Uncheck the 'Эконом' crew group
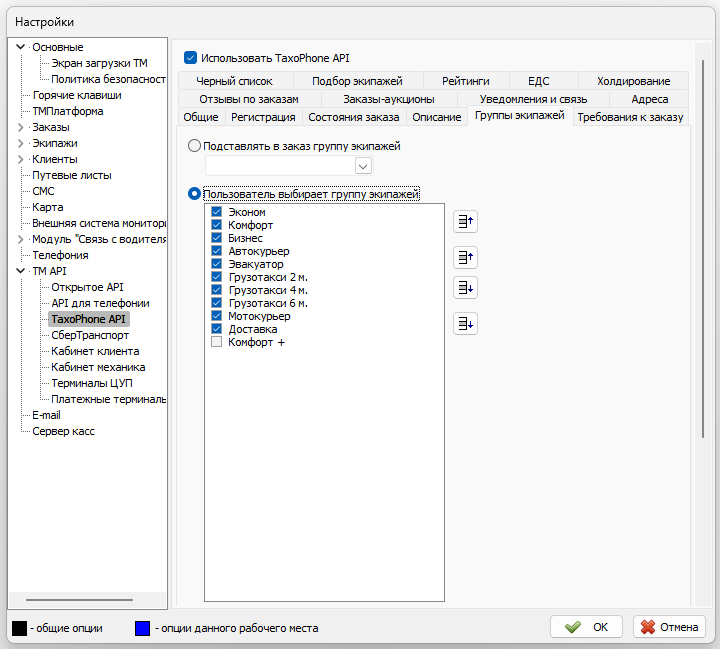The width and height of the screenshot is (720, 649). (216, 212)
